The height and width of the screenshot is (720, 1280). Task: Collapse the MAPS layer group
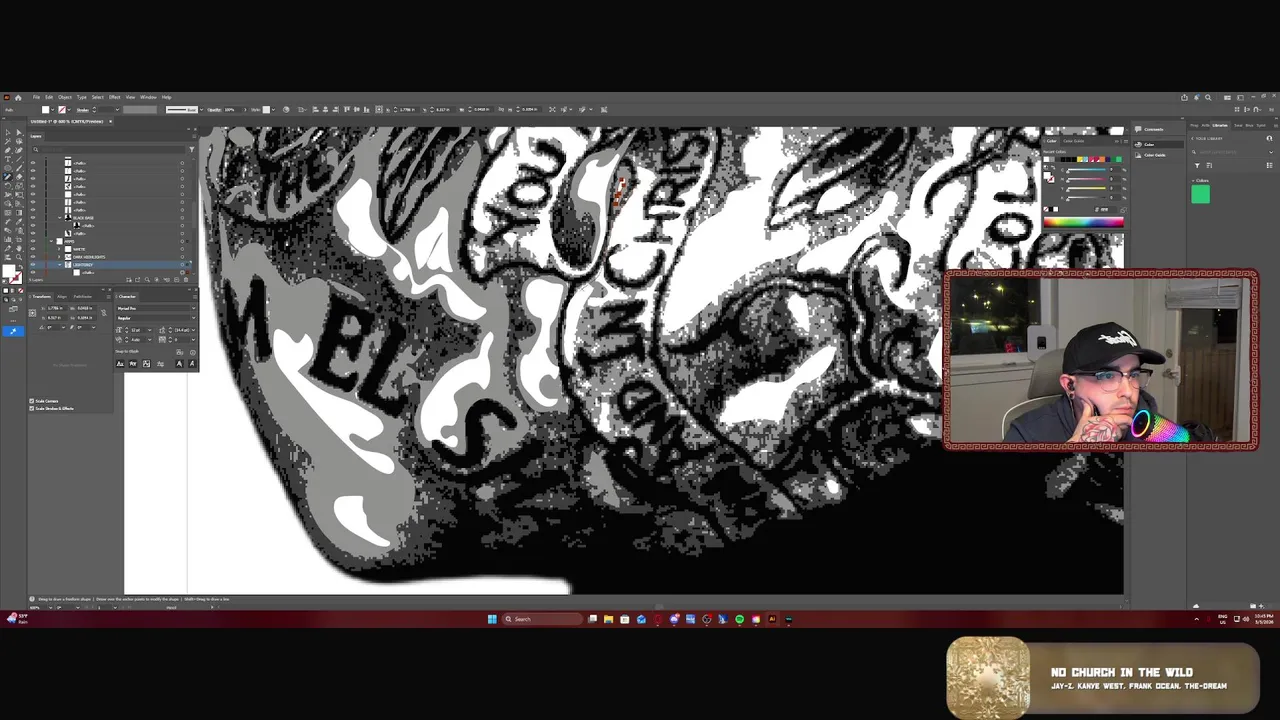(51, 241)
